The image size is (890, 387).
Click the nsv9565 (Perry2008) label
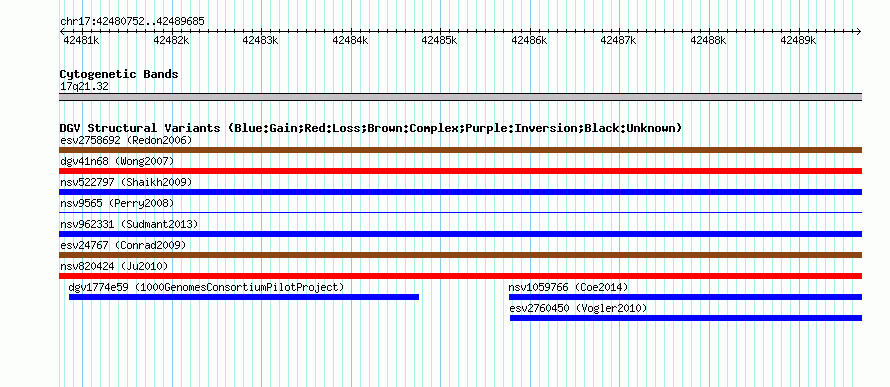point(117,203)
